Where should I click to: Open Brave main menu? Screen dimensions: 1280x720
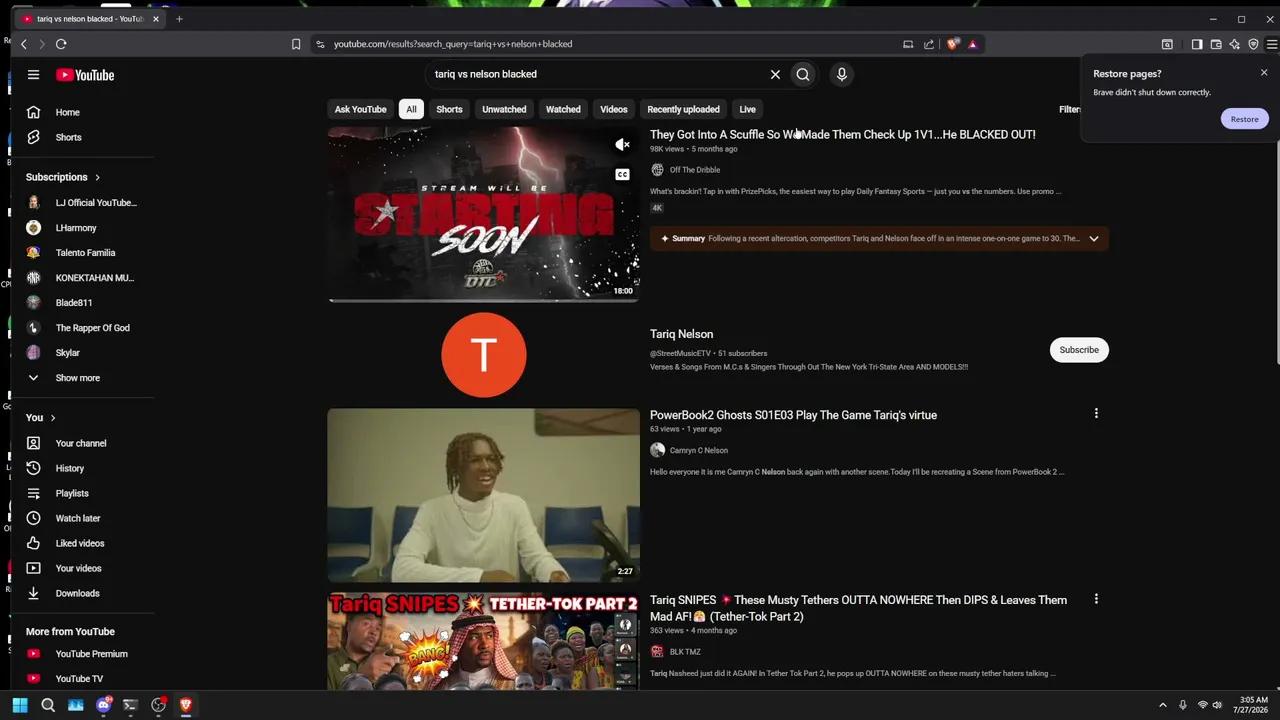tap(1272, 44)
